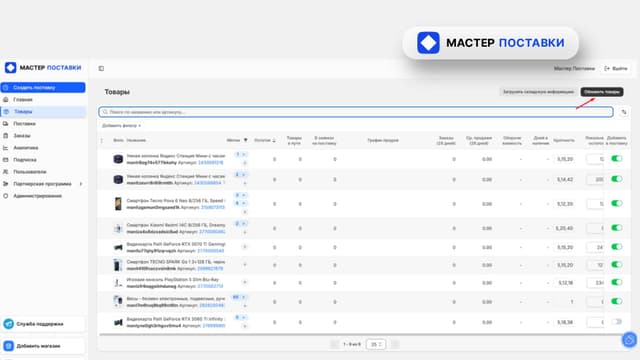
Task: Click the sidebar collapse icon
Action: 101,69
